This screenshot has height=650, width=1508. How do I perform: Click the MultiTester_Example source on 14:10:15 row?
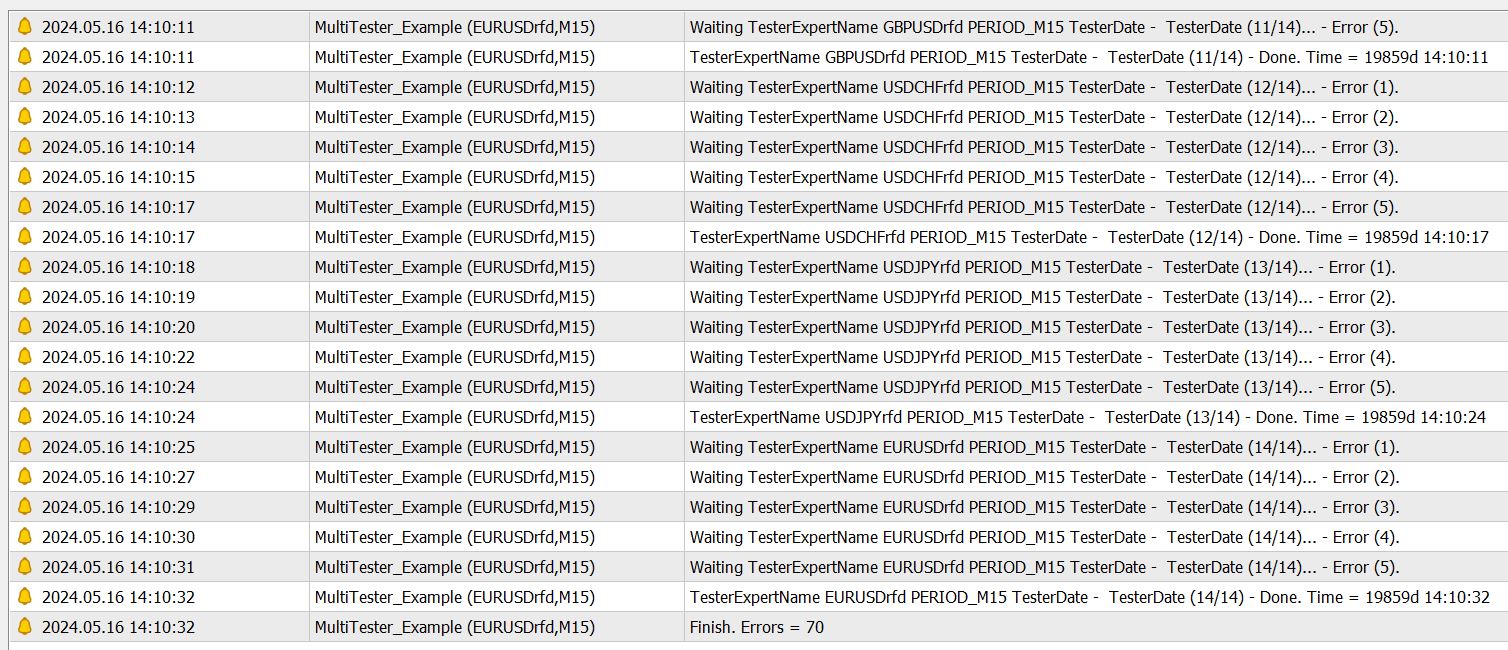[455, 177]
